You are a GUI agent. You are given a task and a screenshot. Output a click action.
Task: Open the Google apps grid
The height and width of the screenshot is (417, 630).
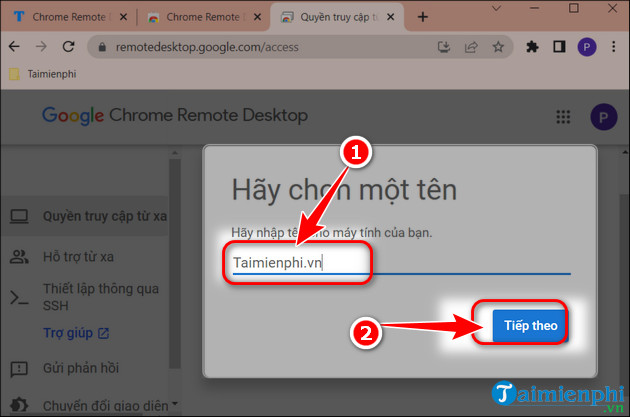coord(563,117)
